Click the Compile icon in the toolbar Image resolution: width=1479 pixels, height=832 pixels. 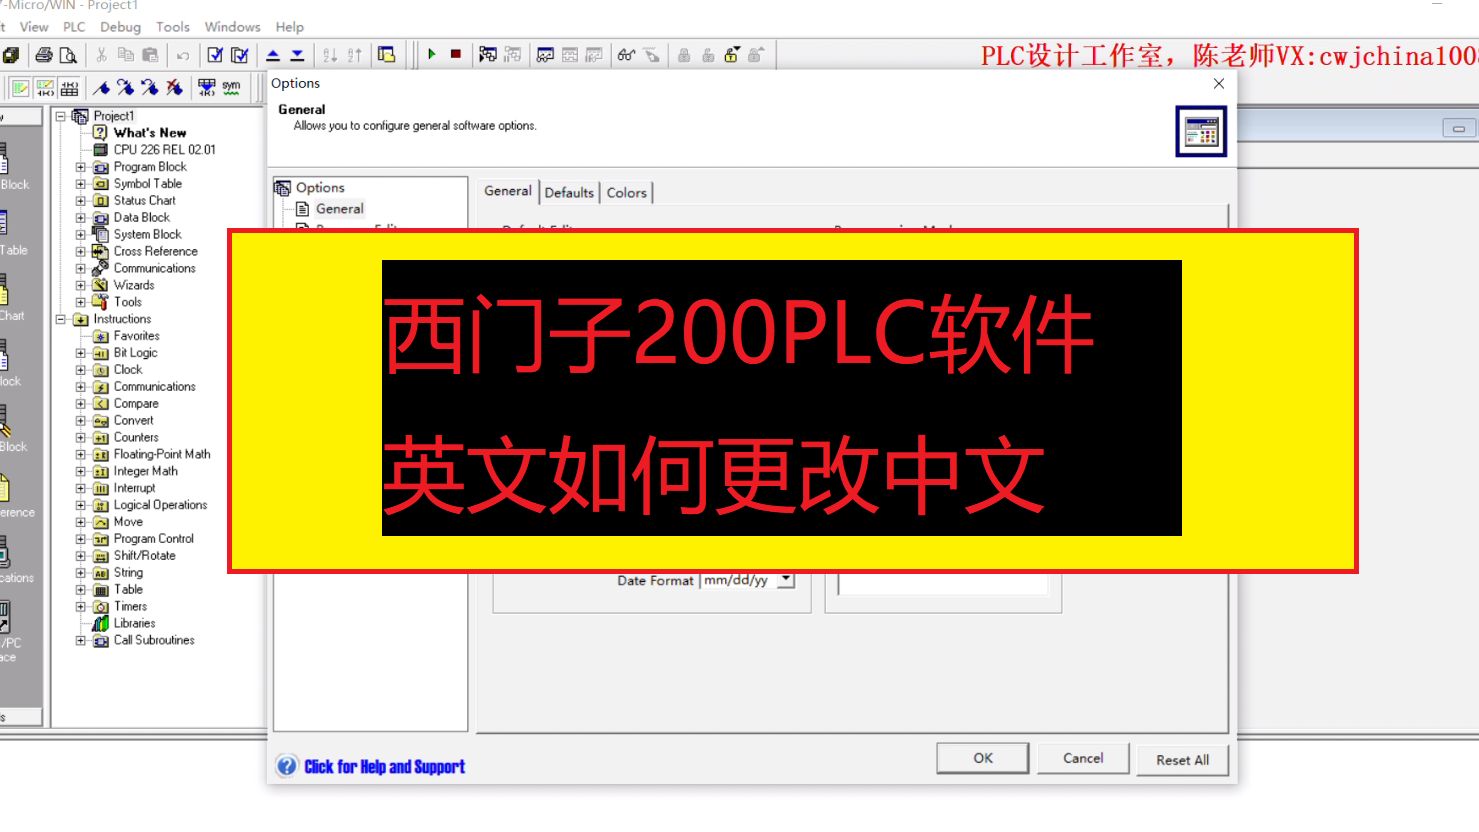[215, 55]
